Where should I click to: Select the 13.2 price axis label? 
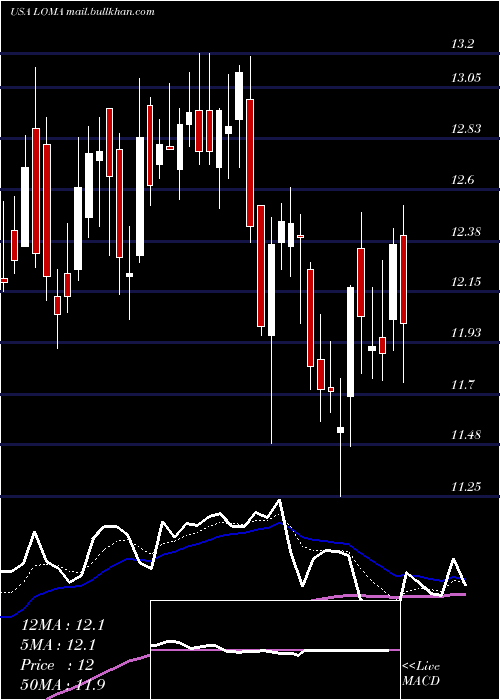(462, 44)
